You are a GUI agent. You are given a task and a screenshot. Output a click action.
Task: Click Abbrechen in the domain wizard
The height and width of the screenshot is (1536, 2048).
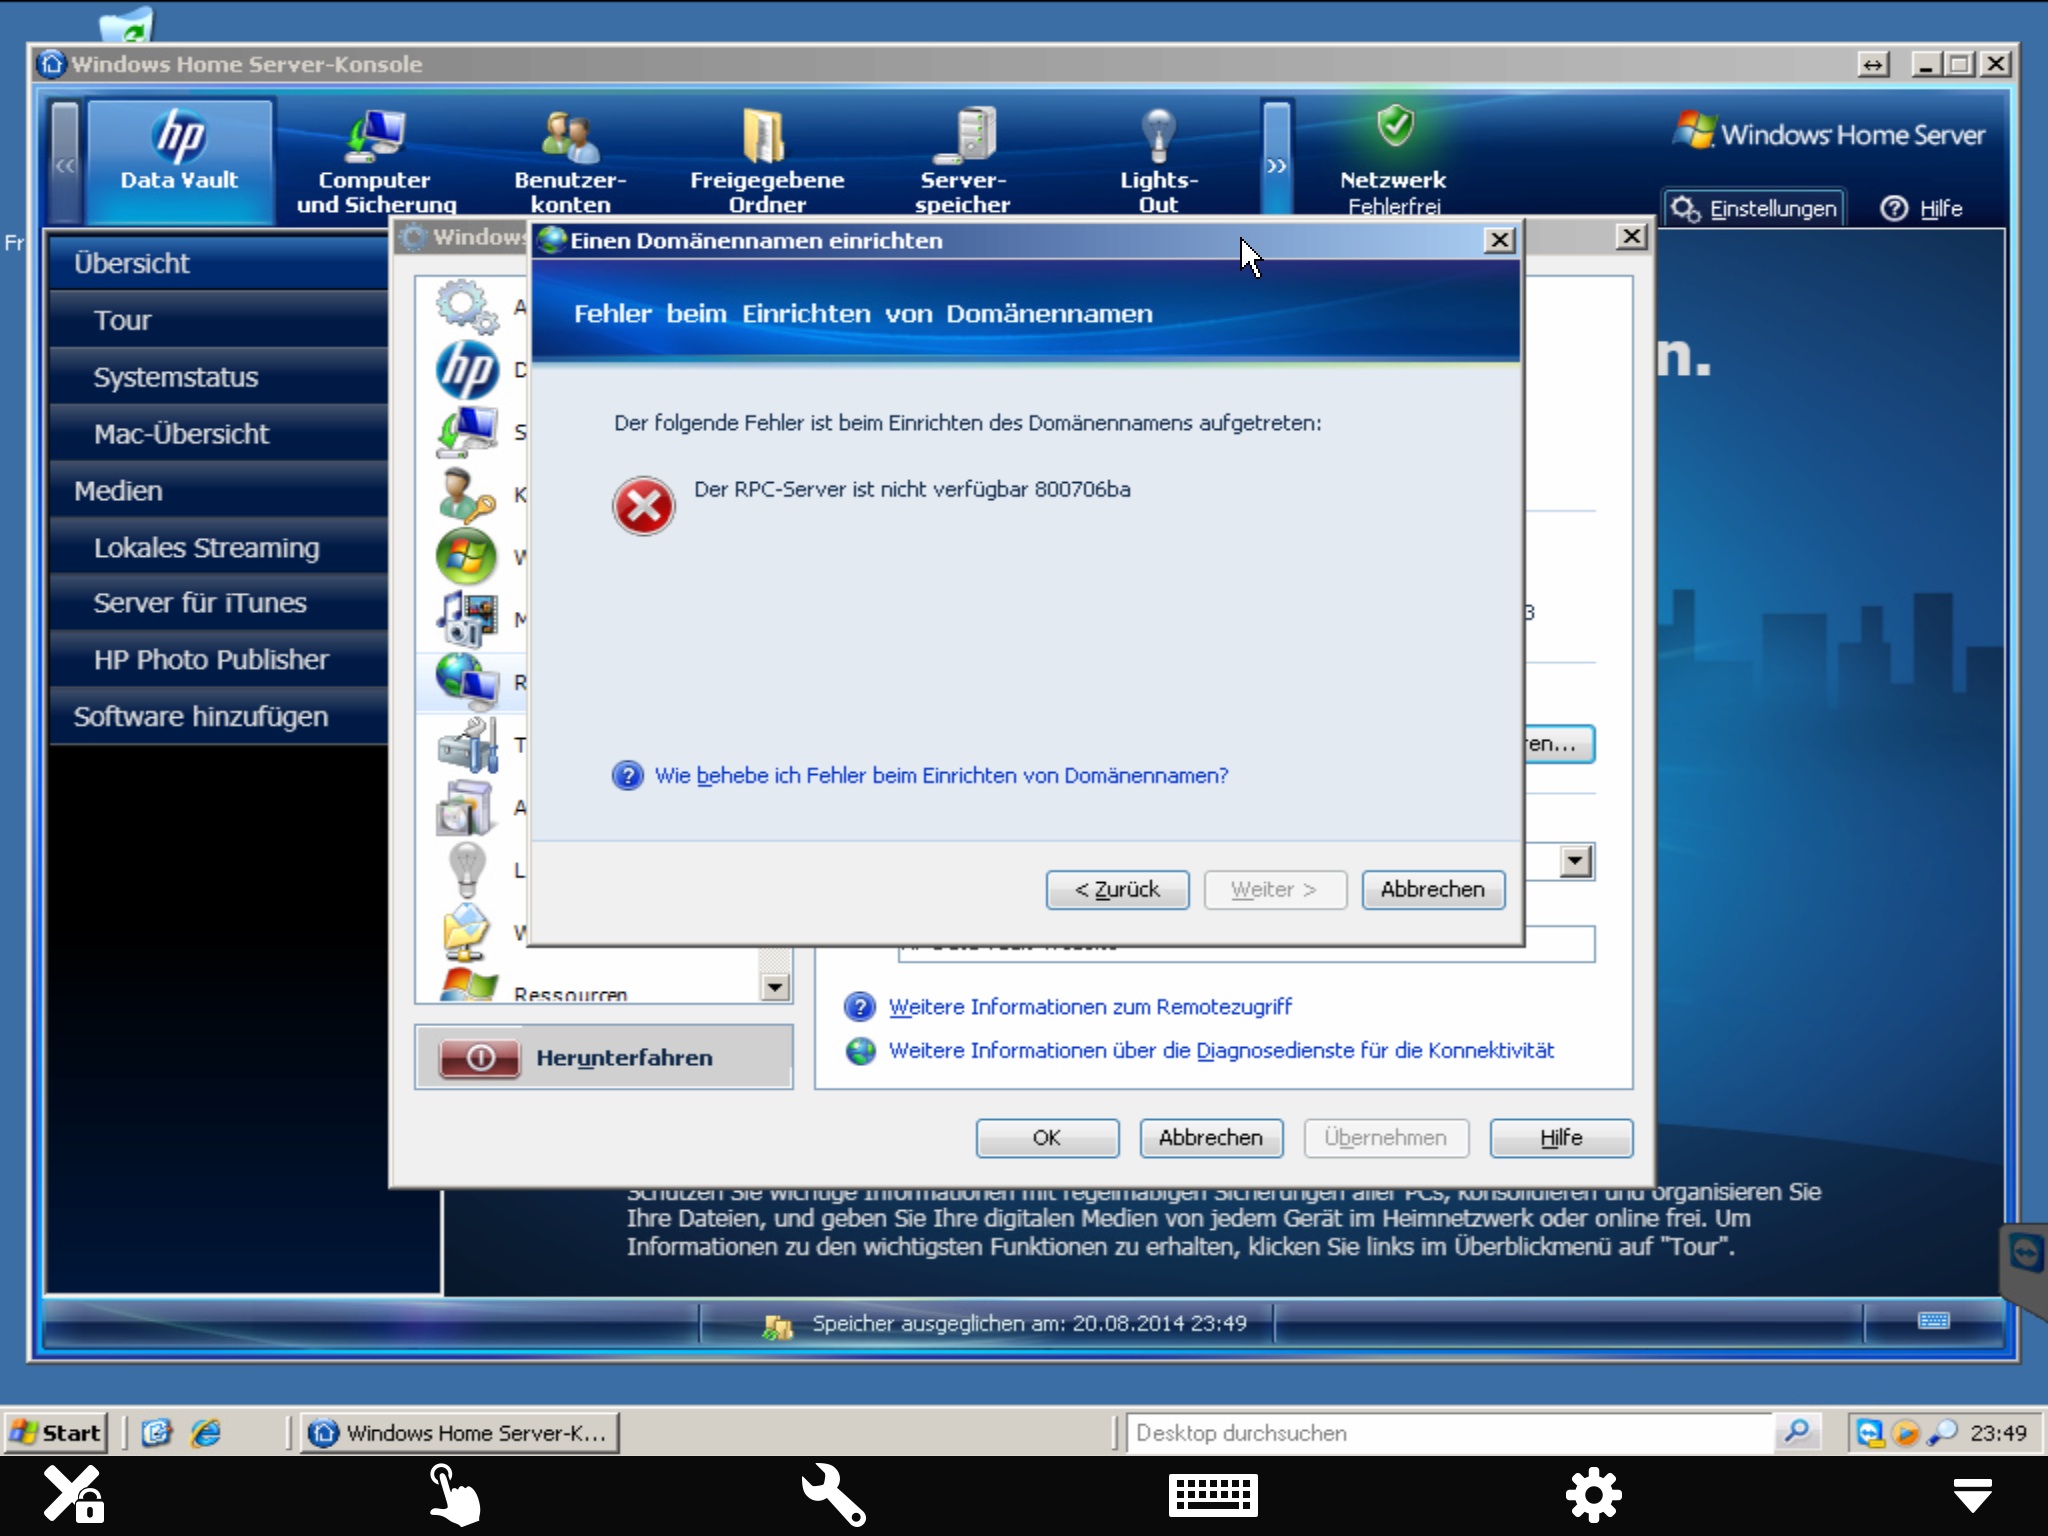tap(1433, 889)
